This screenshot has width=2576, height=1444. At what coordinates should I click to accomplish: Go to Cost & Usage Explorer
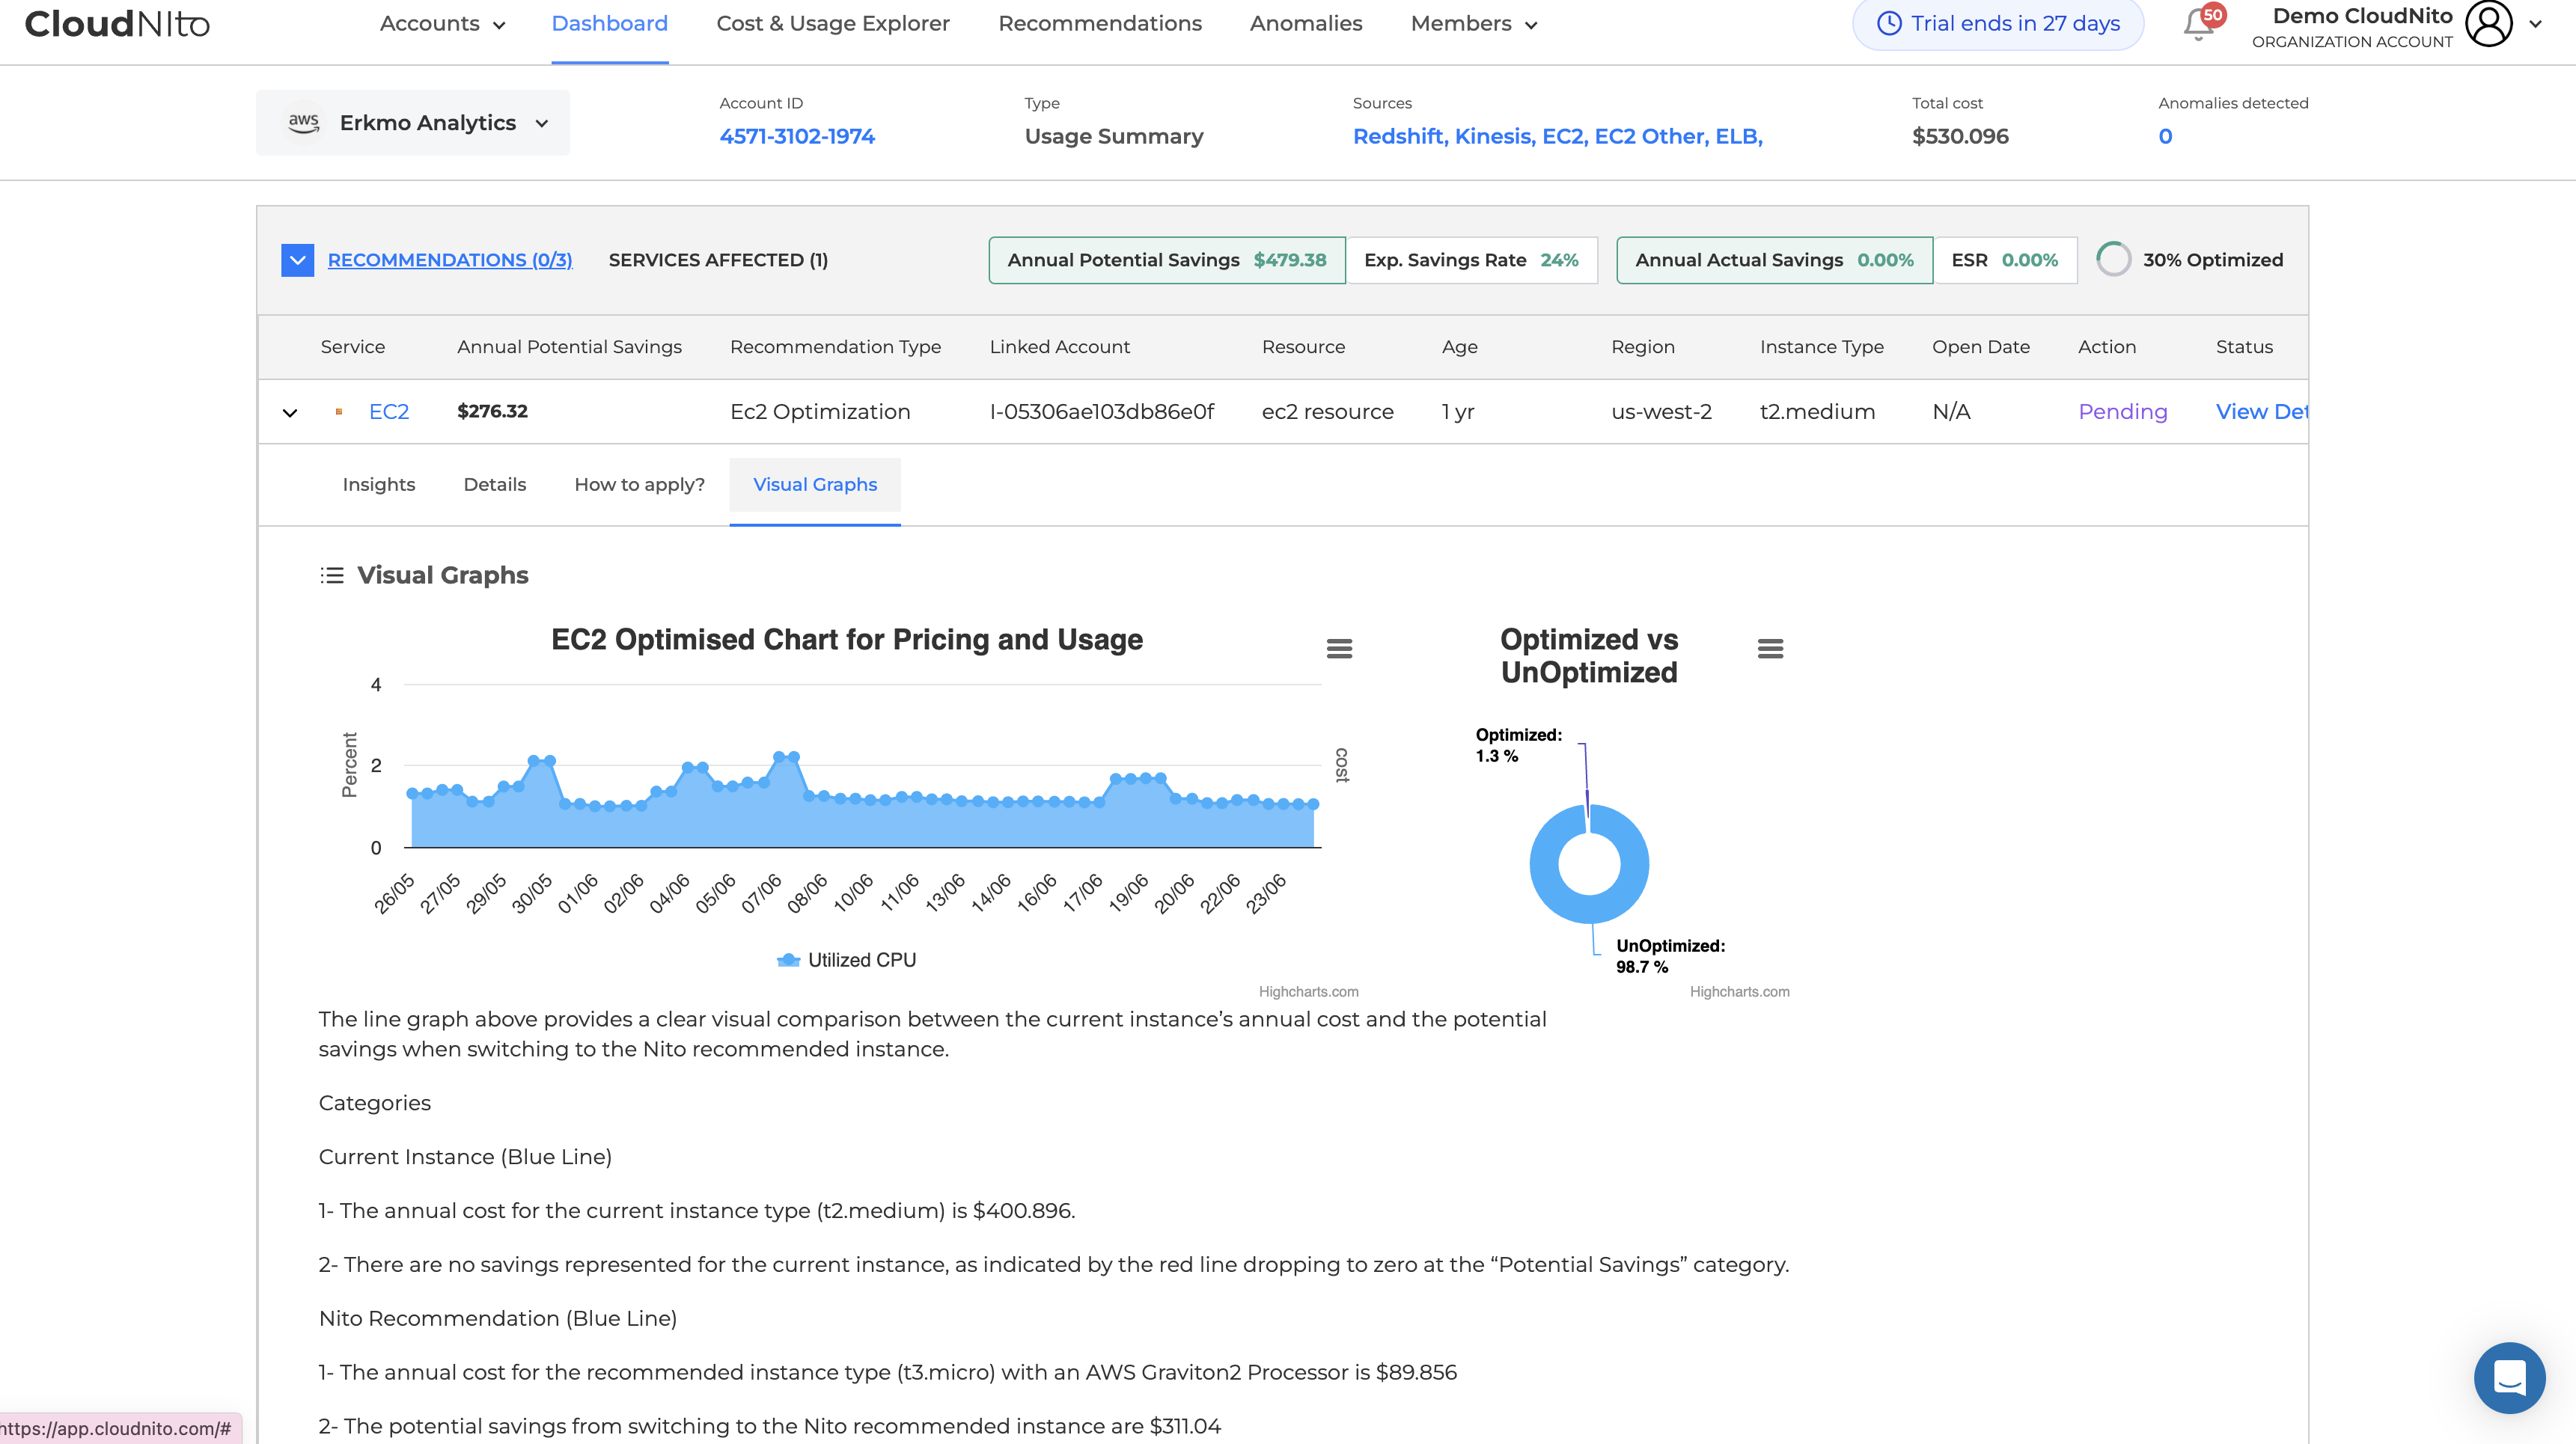pos(832,24)
